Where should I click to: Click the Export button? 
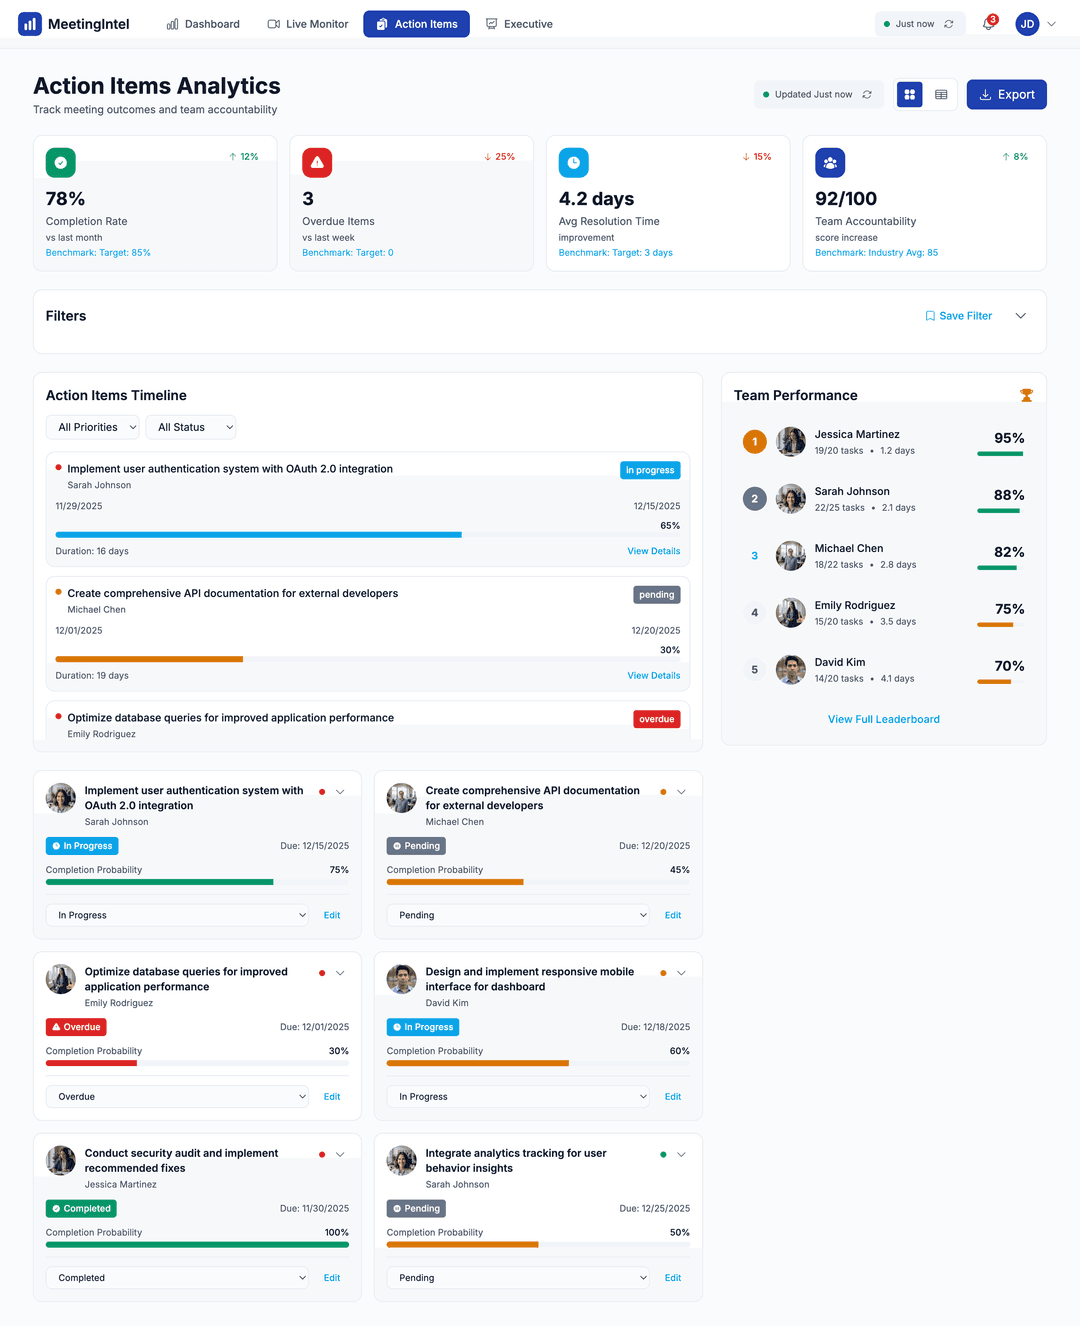click(x=1006, y=95)
